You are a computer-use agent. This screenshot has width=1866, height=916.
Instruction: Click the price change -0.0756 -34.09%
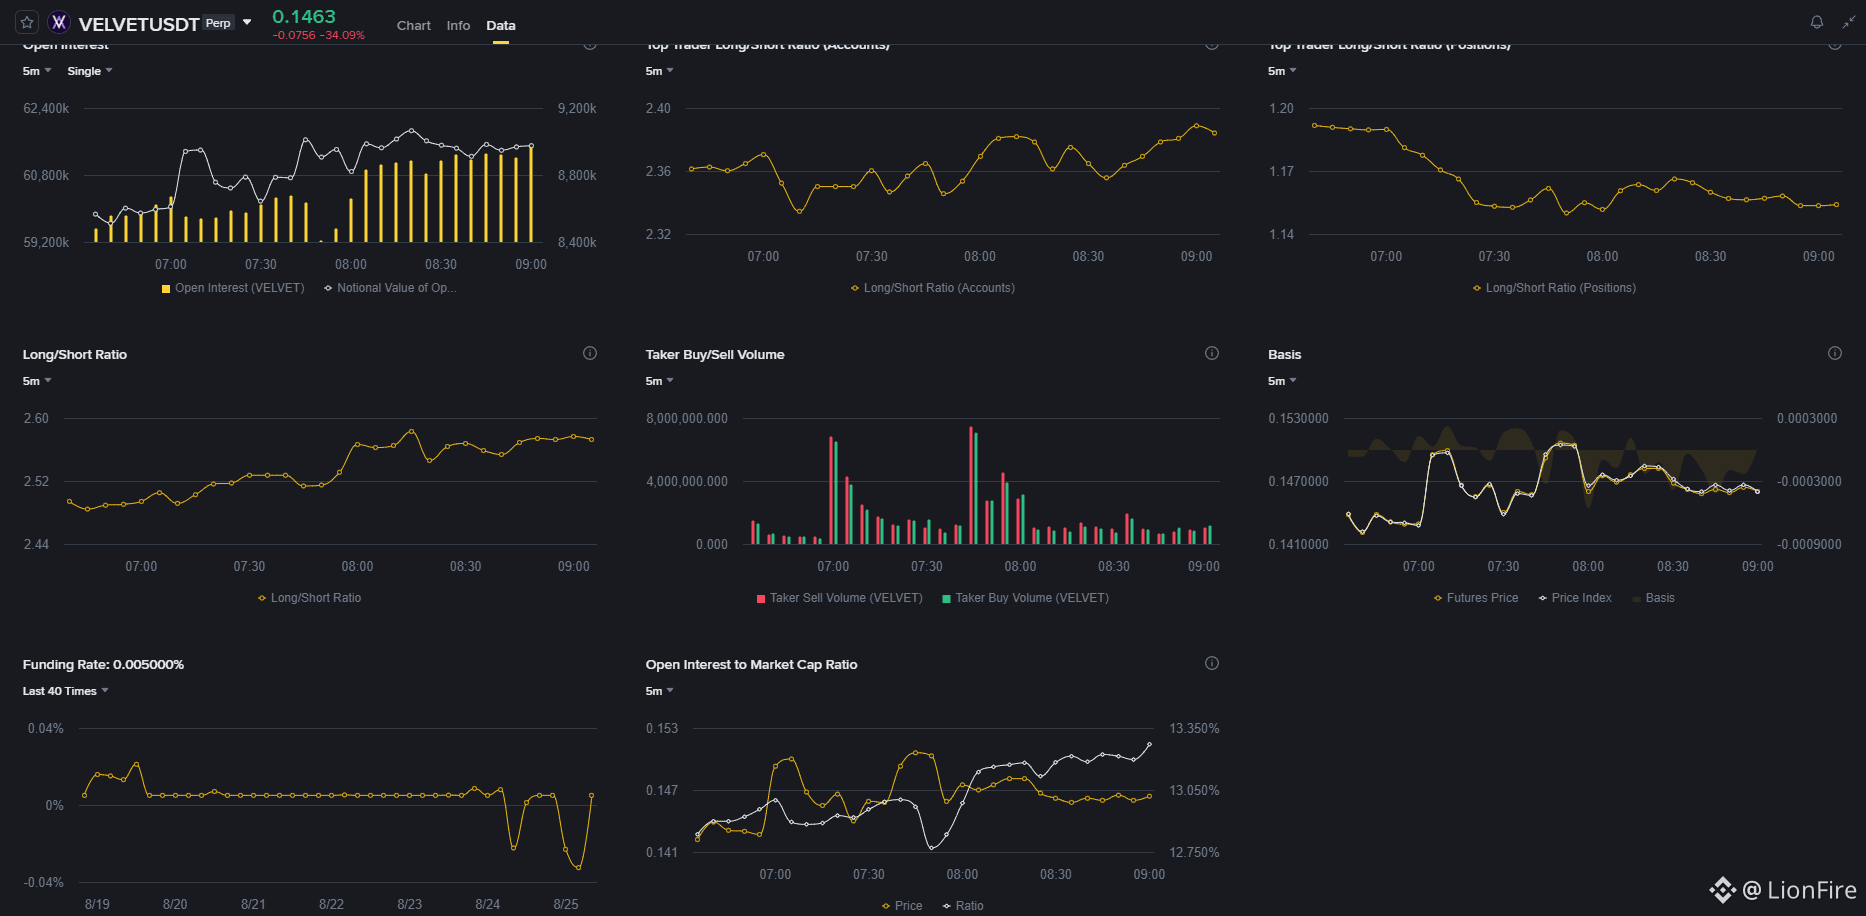(x=318, y=35)
